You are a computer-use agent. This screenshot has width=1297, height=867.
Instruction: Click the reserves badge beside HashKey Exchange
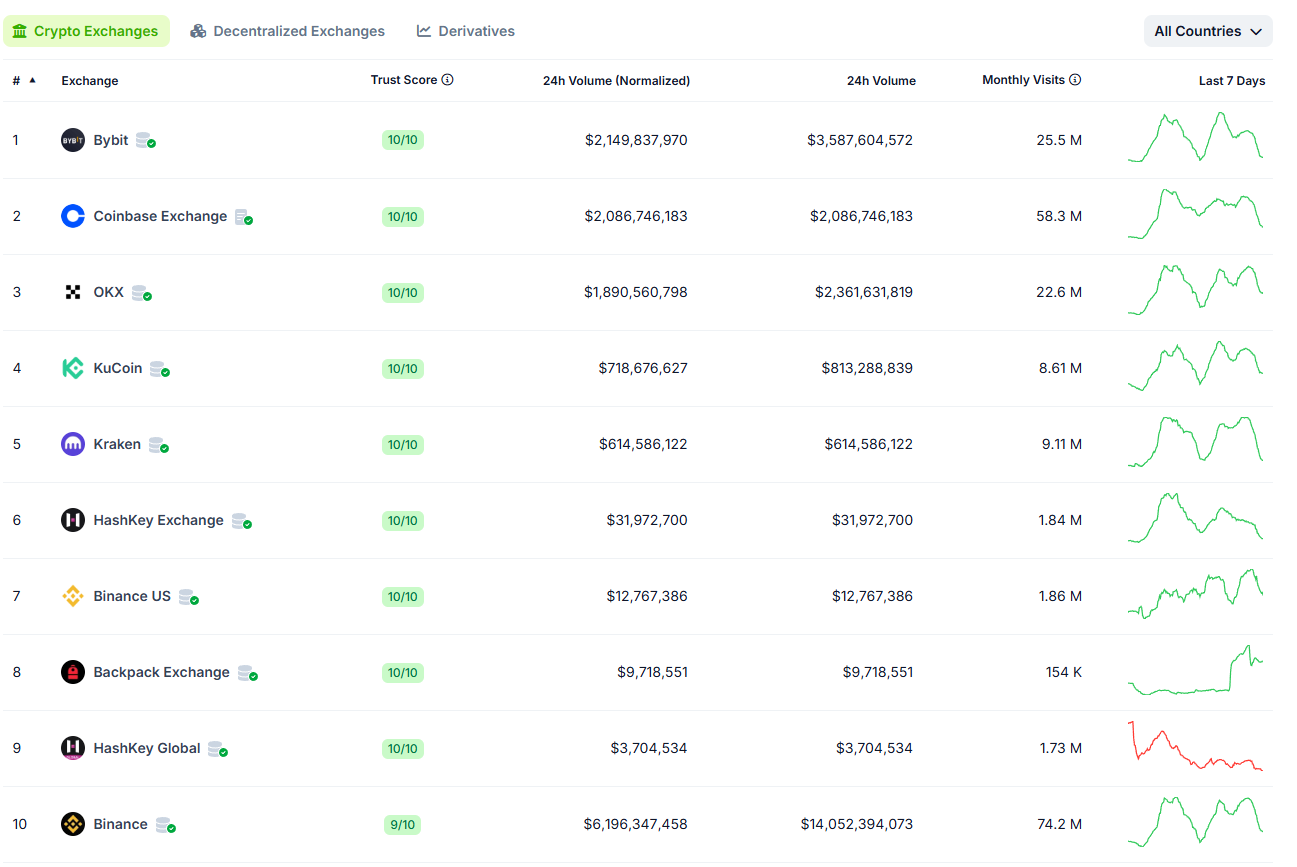[x=242, y=521]
